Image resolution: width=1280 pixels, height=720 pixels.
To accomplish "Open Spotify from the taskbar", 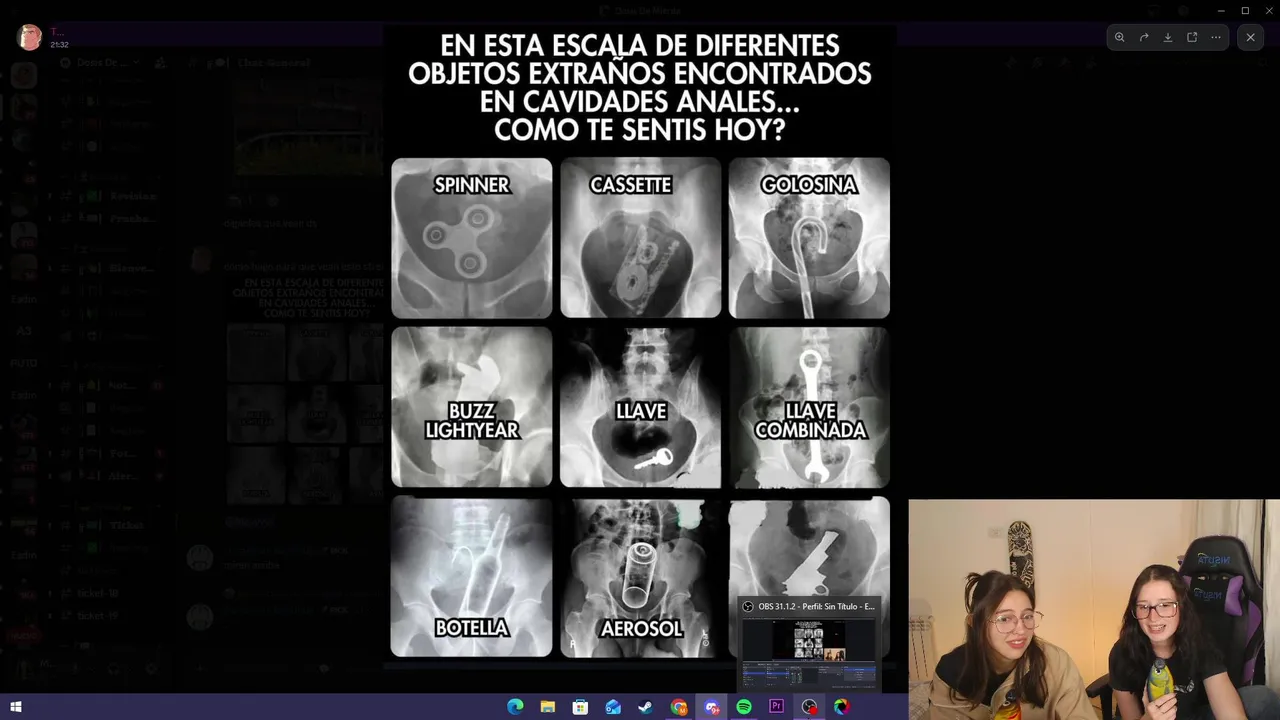I will pos(744,707).
